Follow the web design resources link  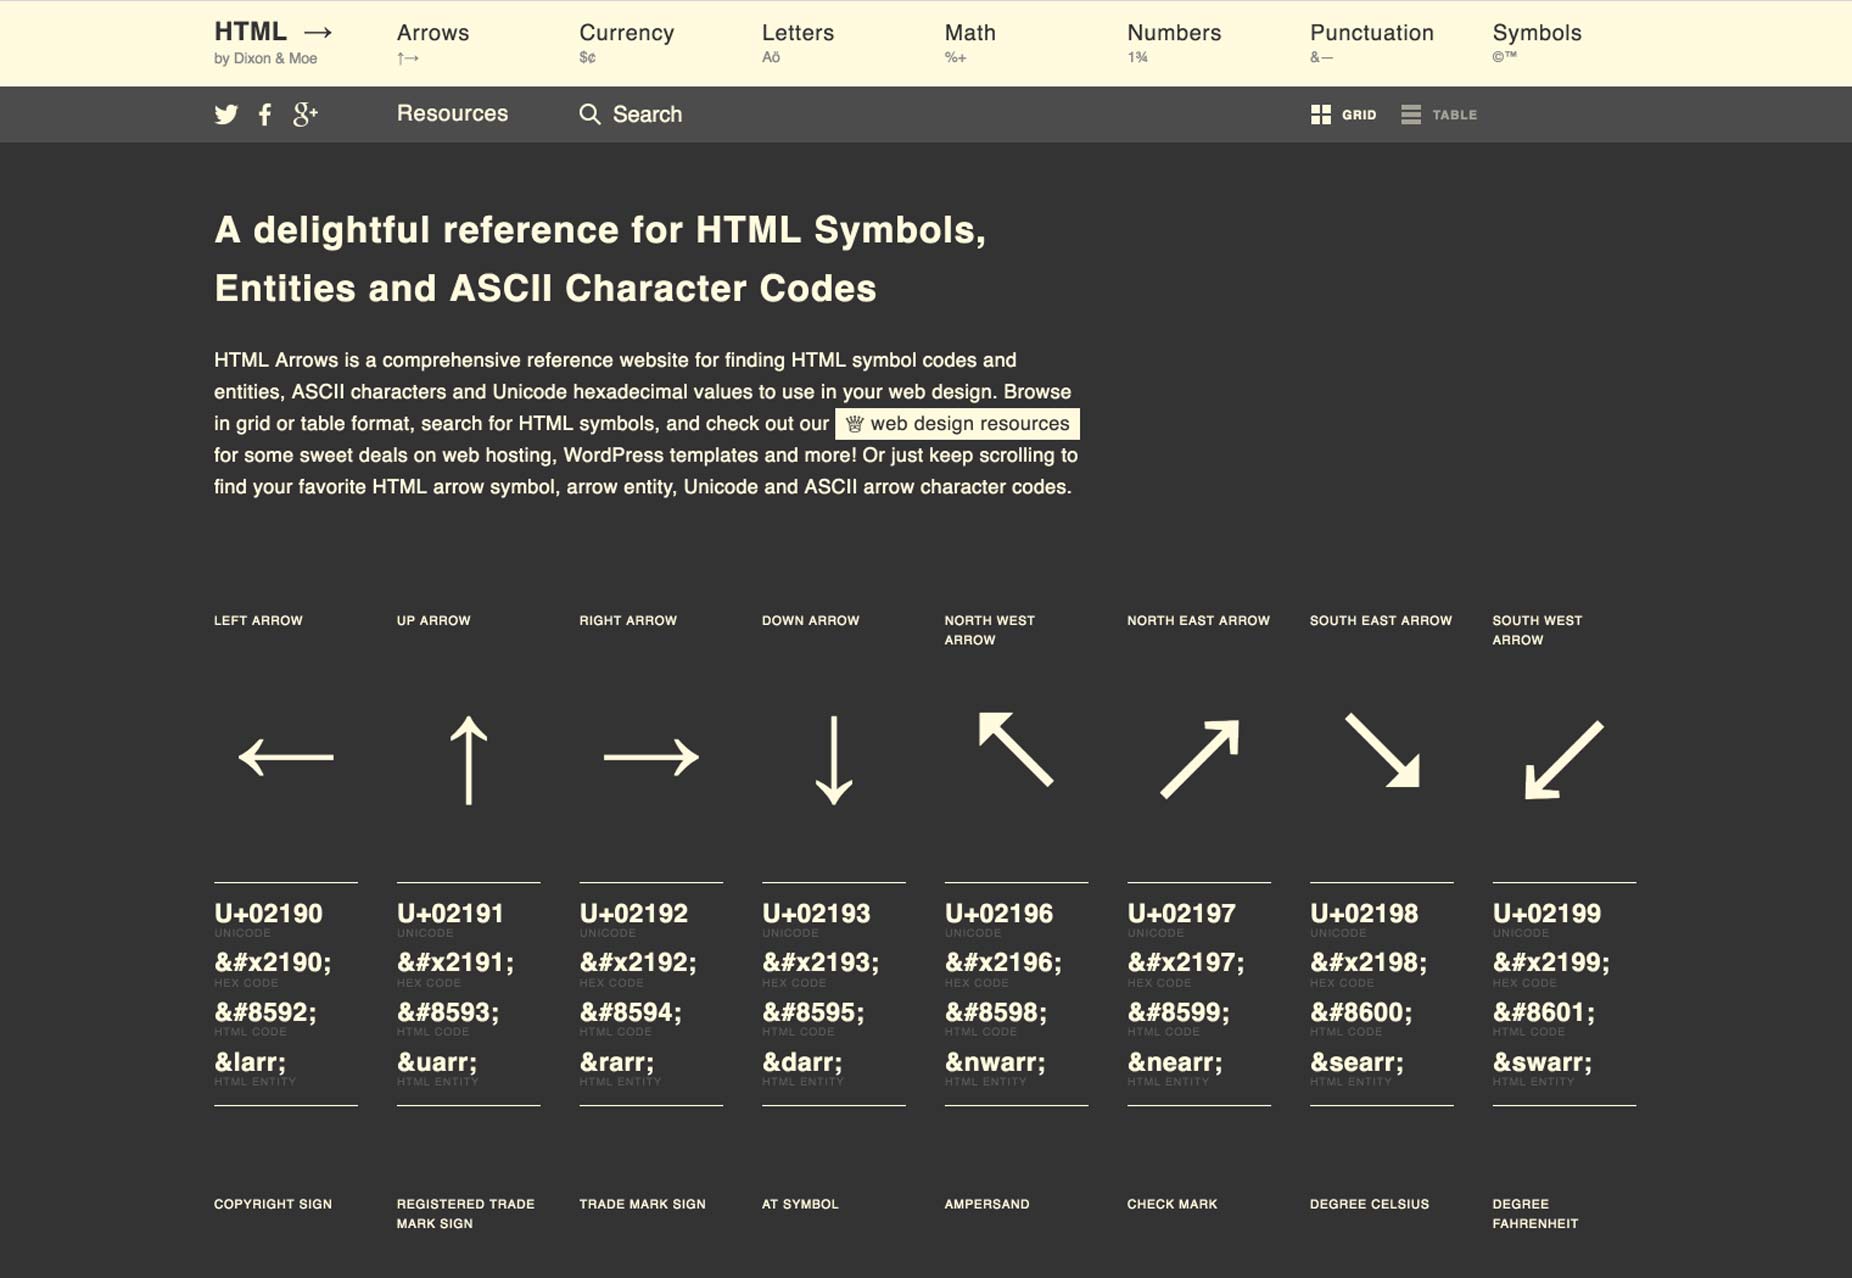(x=958, y=424)
